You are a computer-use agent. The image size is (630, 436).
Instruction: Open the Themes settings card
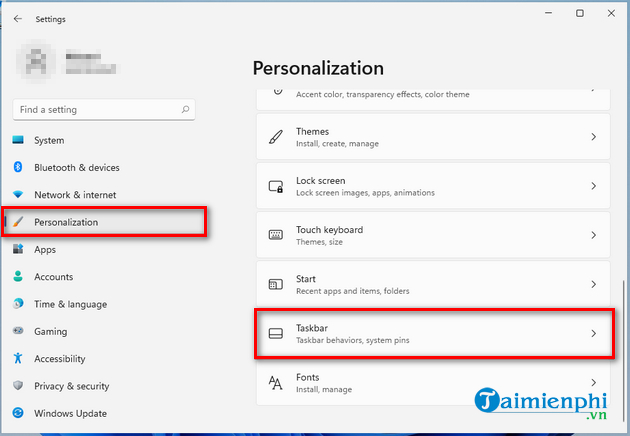(433, 137)
